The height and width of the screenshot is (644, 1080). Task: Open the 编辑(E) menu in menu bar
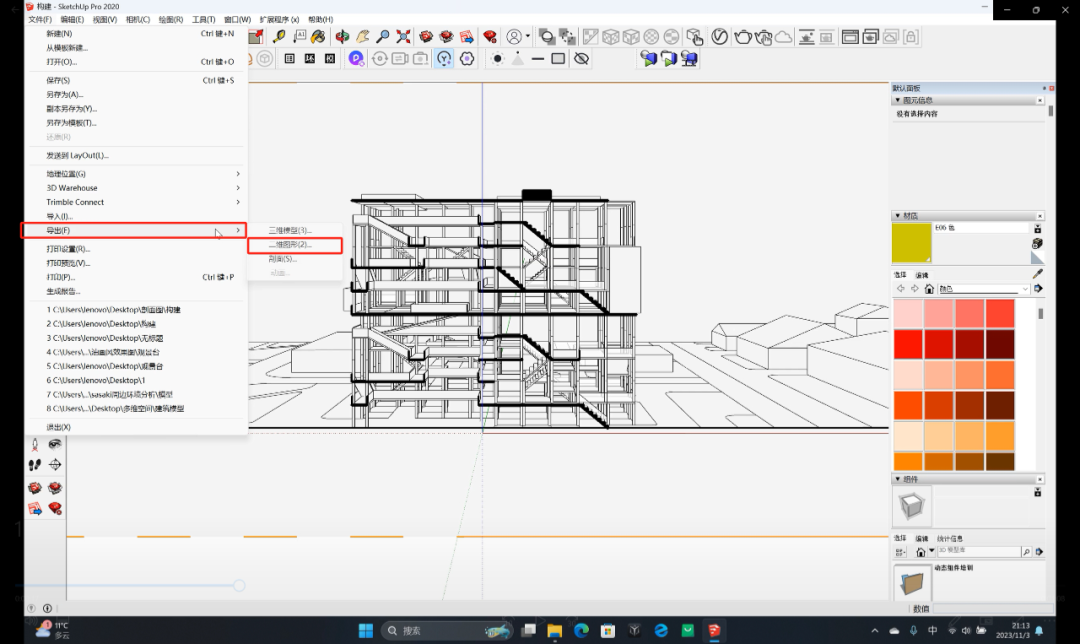[72, 19]
